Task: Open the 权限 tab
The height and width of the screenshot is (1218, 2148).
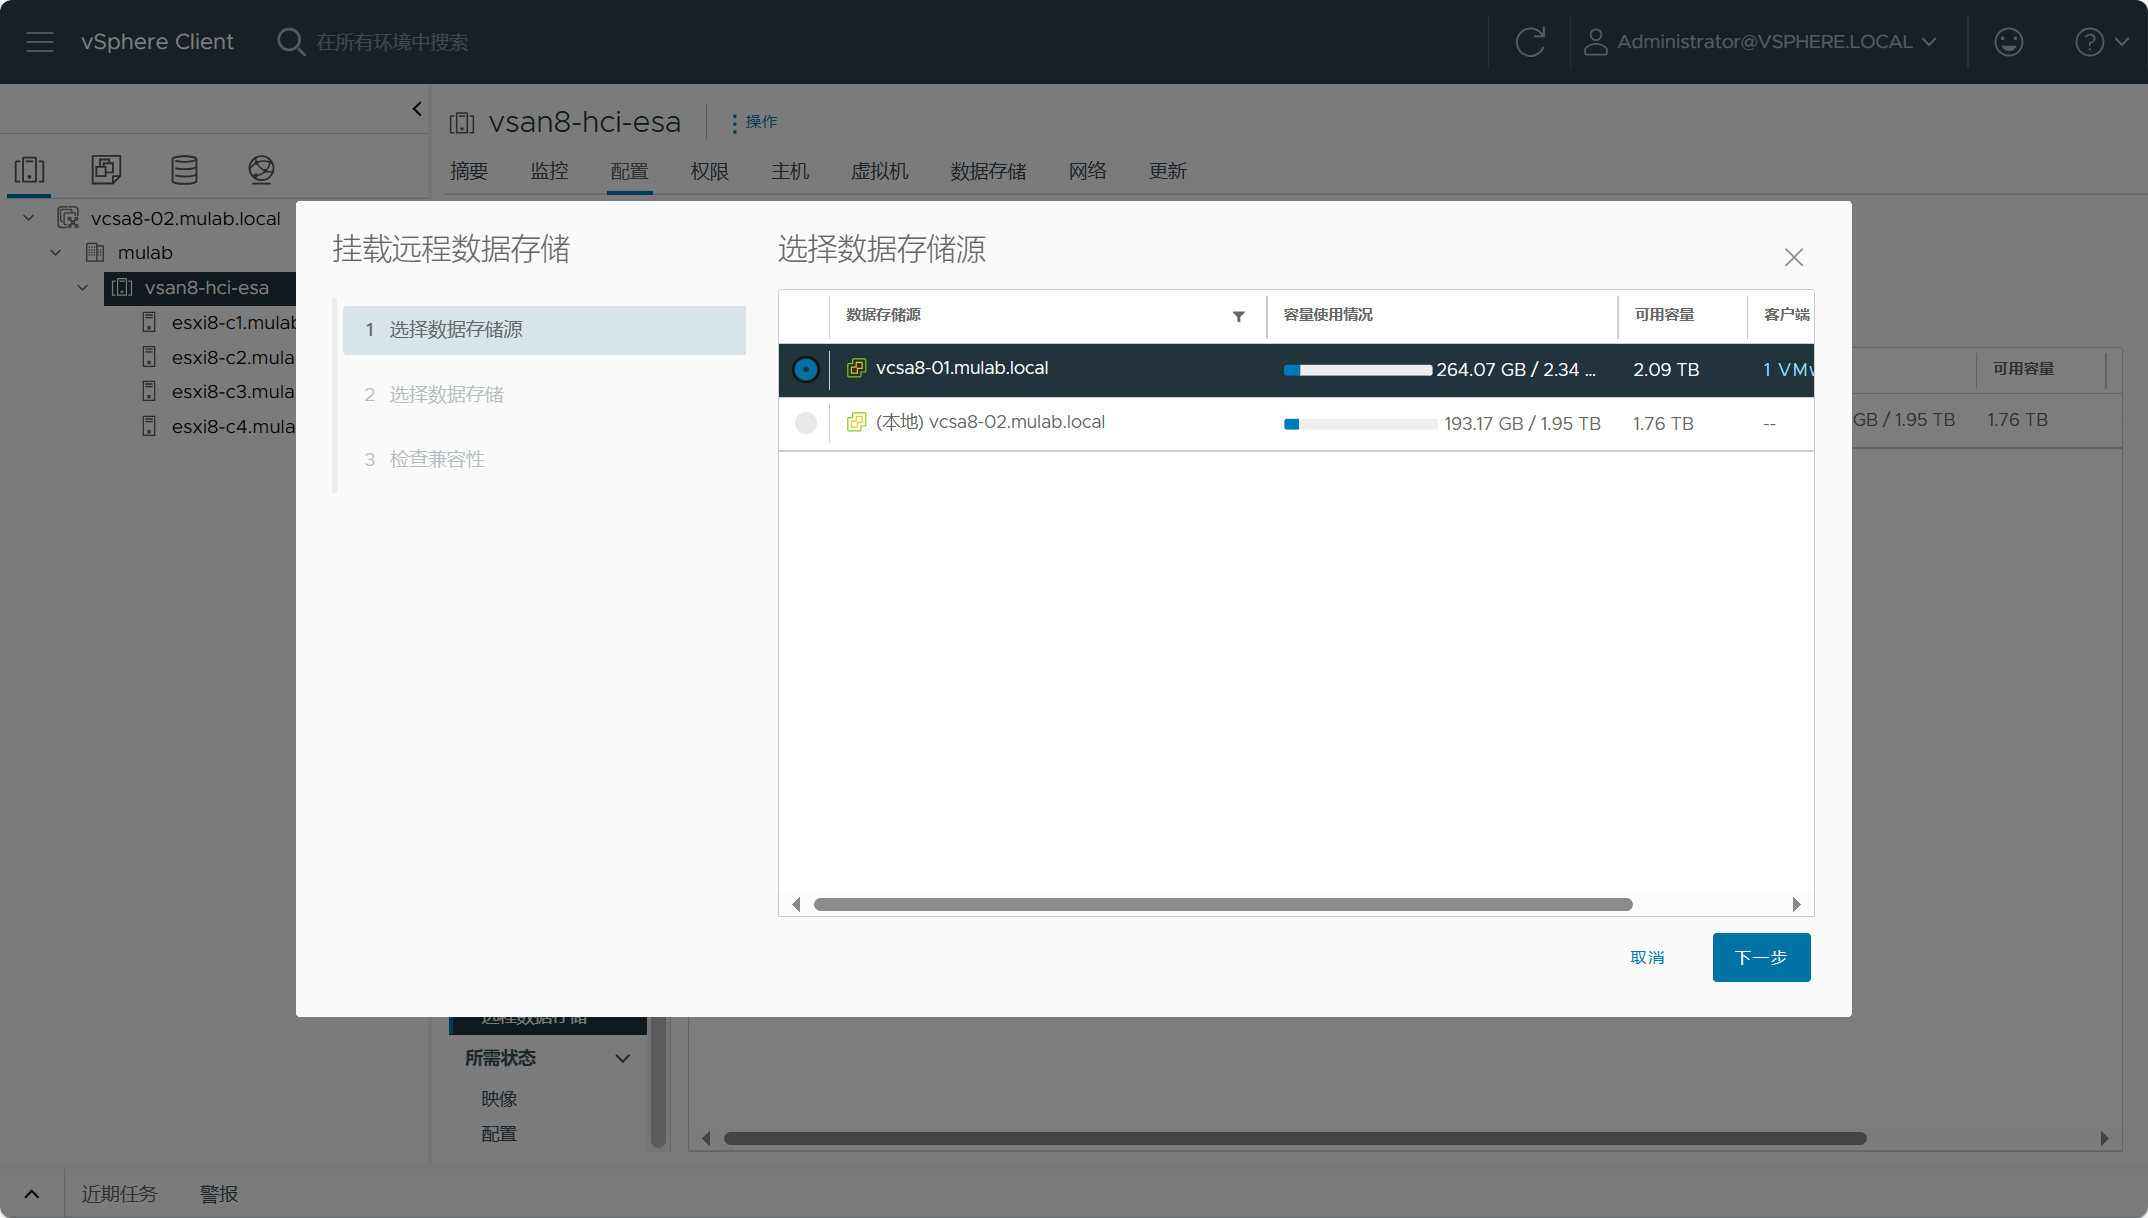Action: [710, 171]
